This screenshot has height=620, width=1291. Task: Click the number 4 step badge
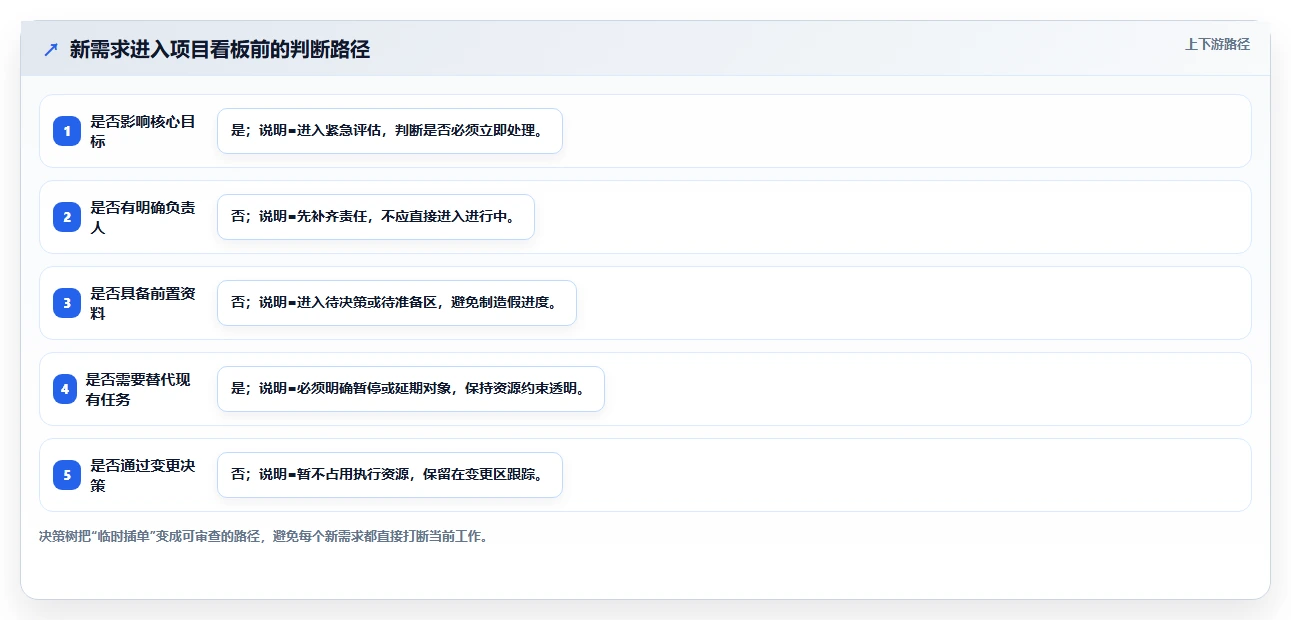pos(67,389)
